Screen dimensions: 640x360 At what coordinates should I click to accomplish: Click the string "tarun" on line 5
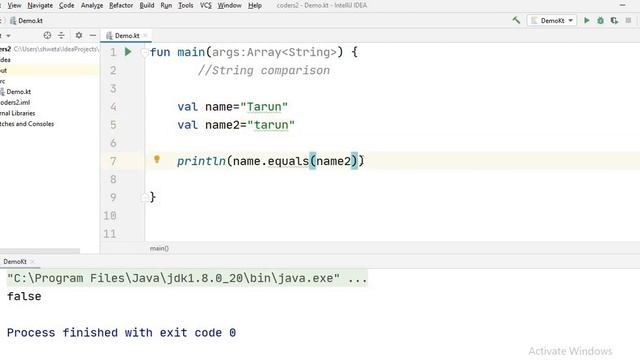[x=271, y=125]
